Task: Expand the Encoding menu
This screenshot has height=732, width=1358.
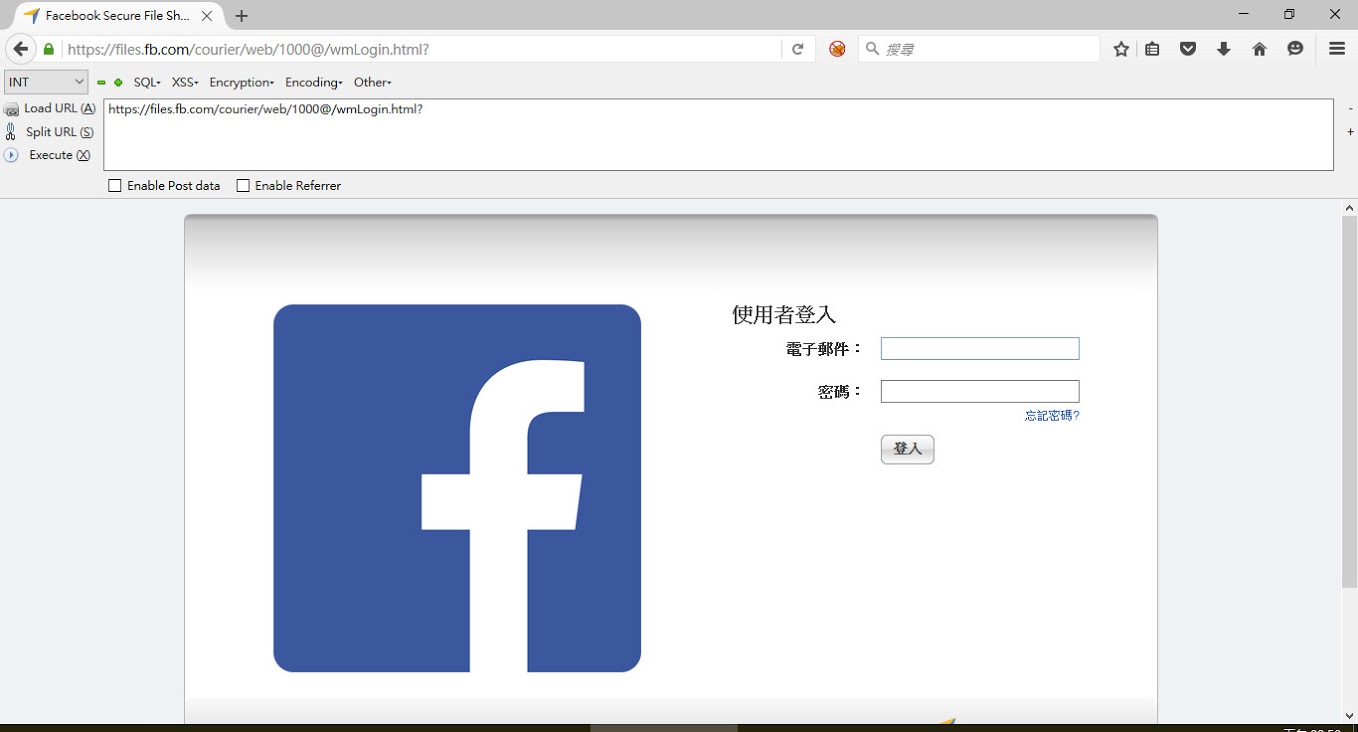Action: 314,82
